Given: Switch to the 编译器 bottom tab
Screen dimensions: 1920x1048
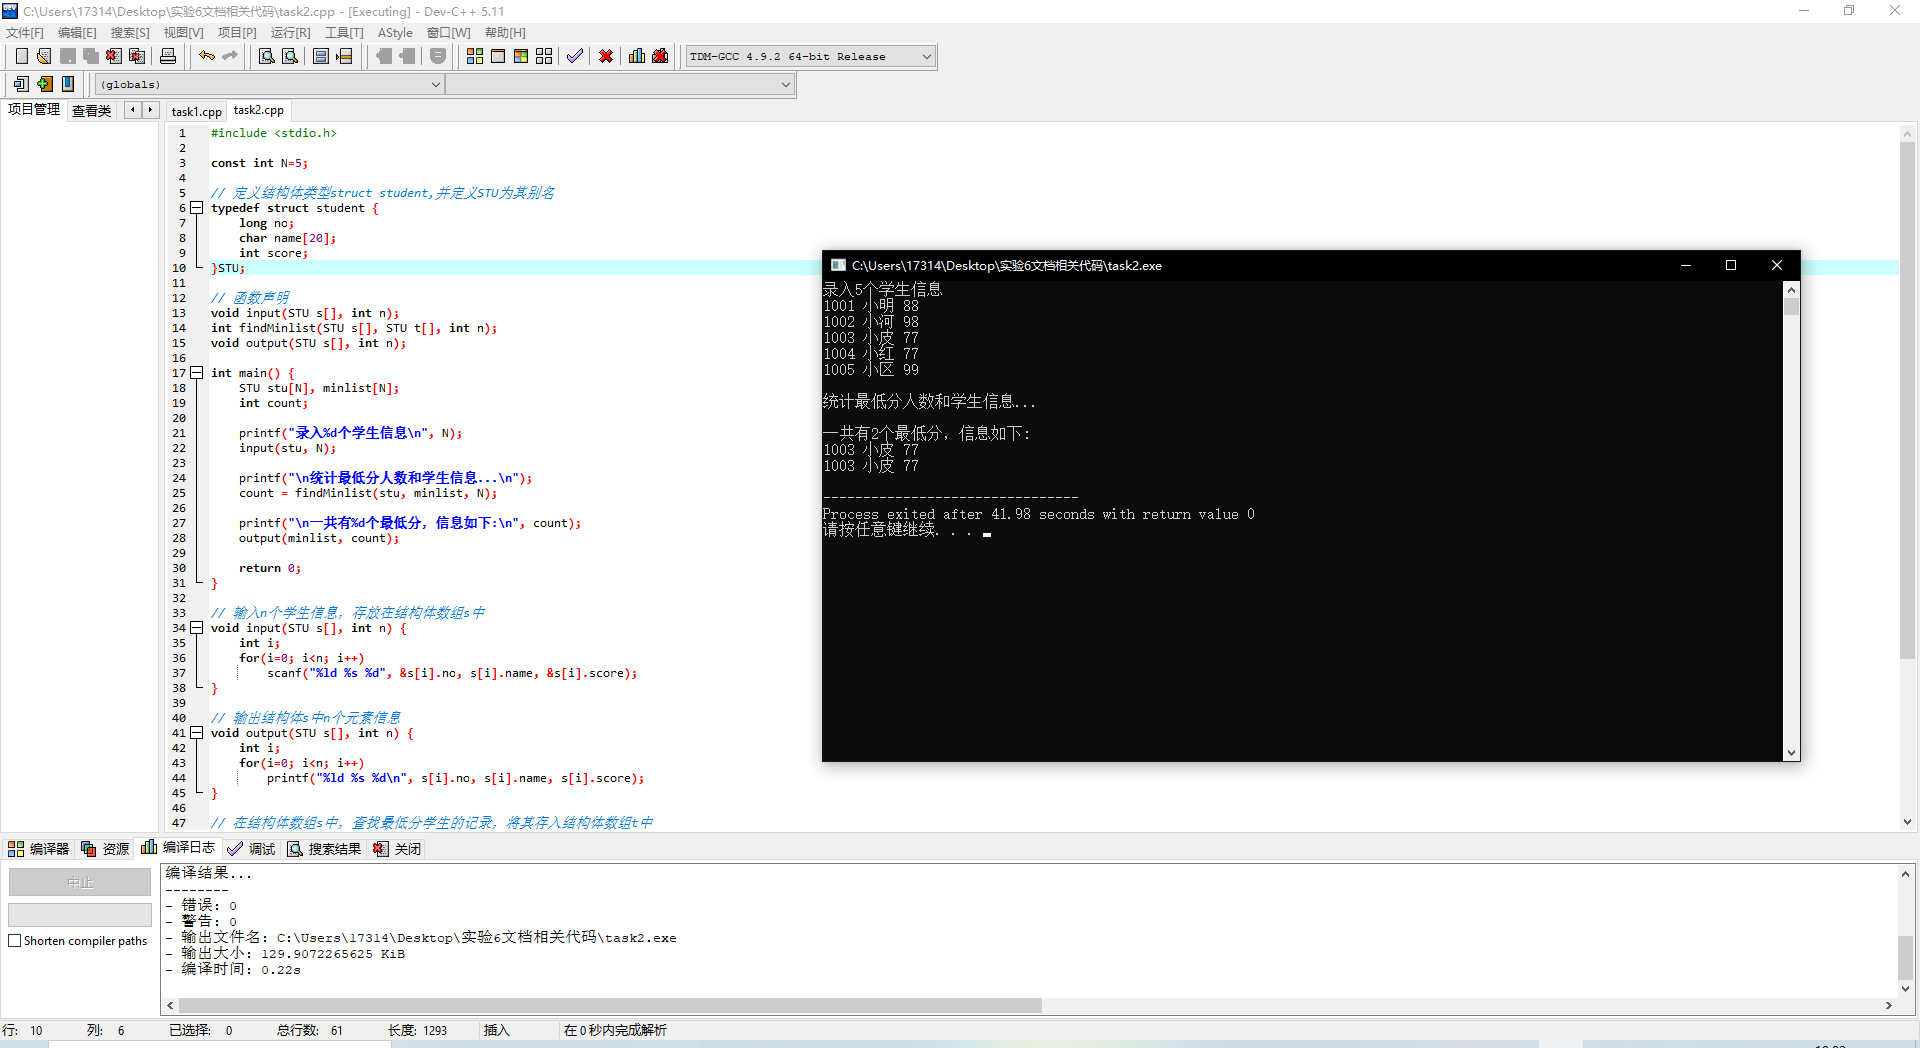Looking at the screenshot, I should [39, 849].
